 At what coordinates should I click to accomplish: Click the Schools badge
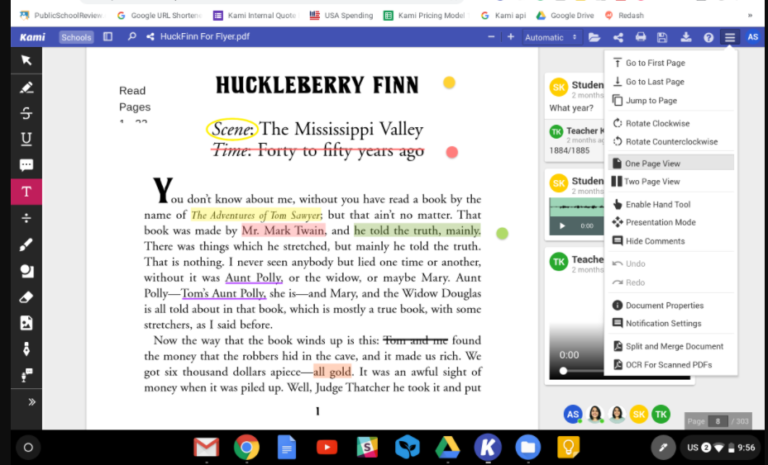pos(76,37)
